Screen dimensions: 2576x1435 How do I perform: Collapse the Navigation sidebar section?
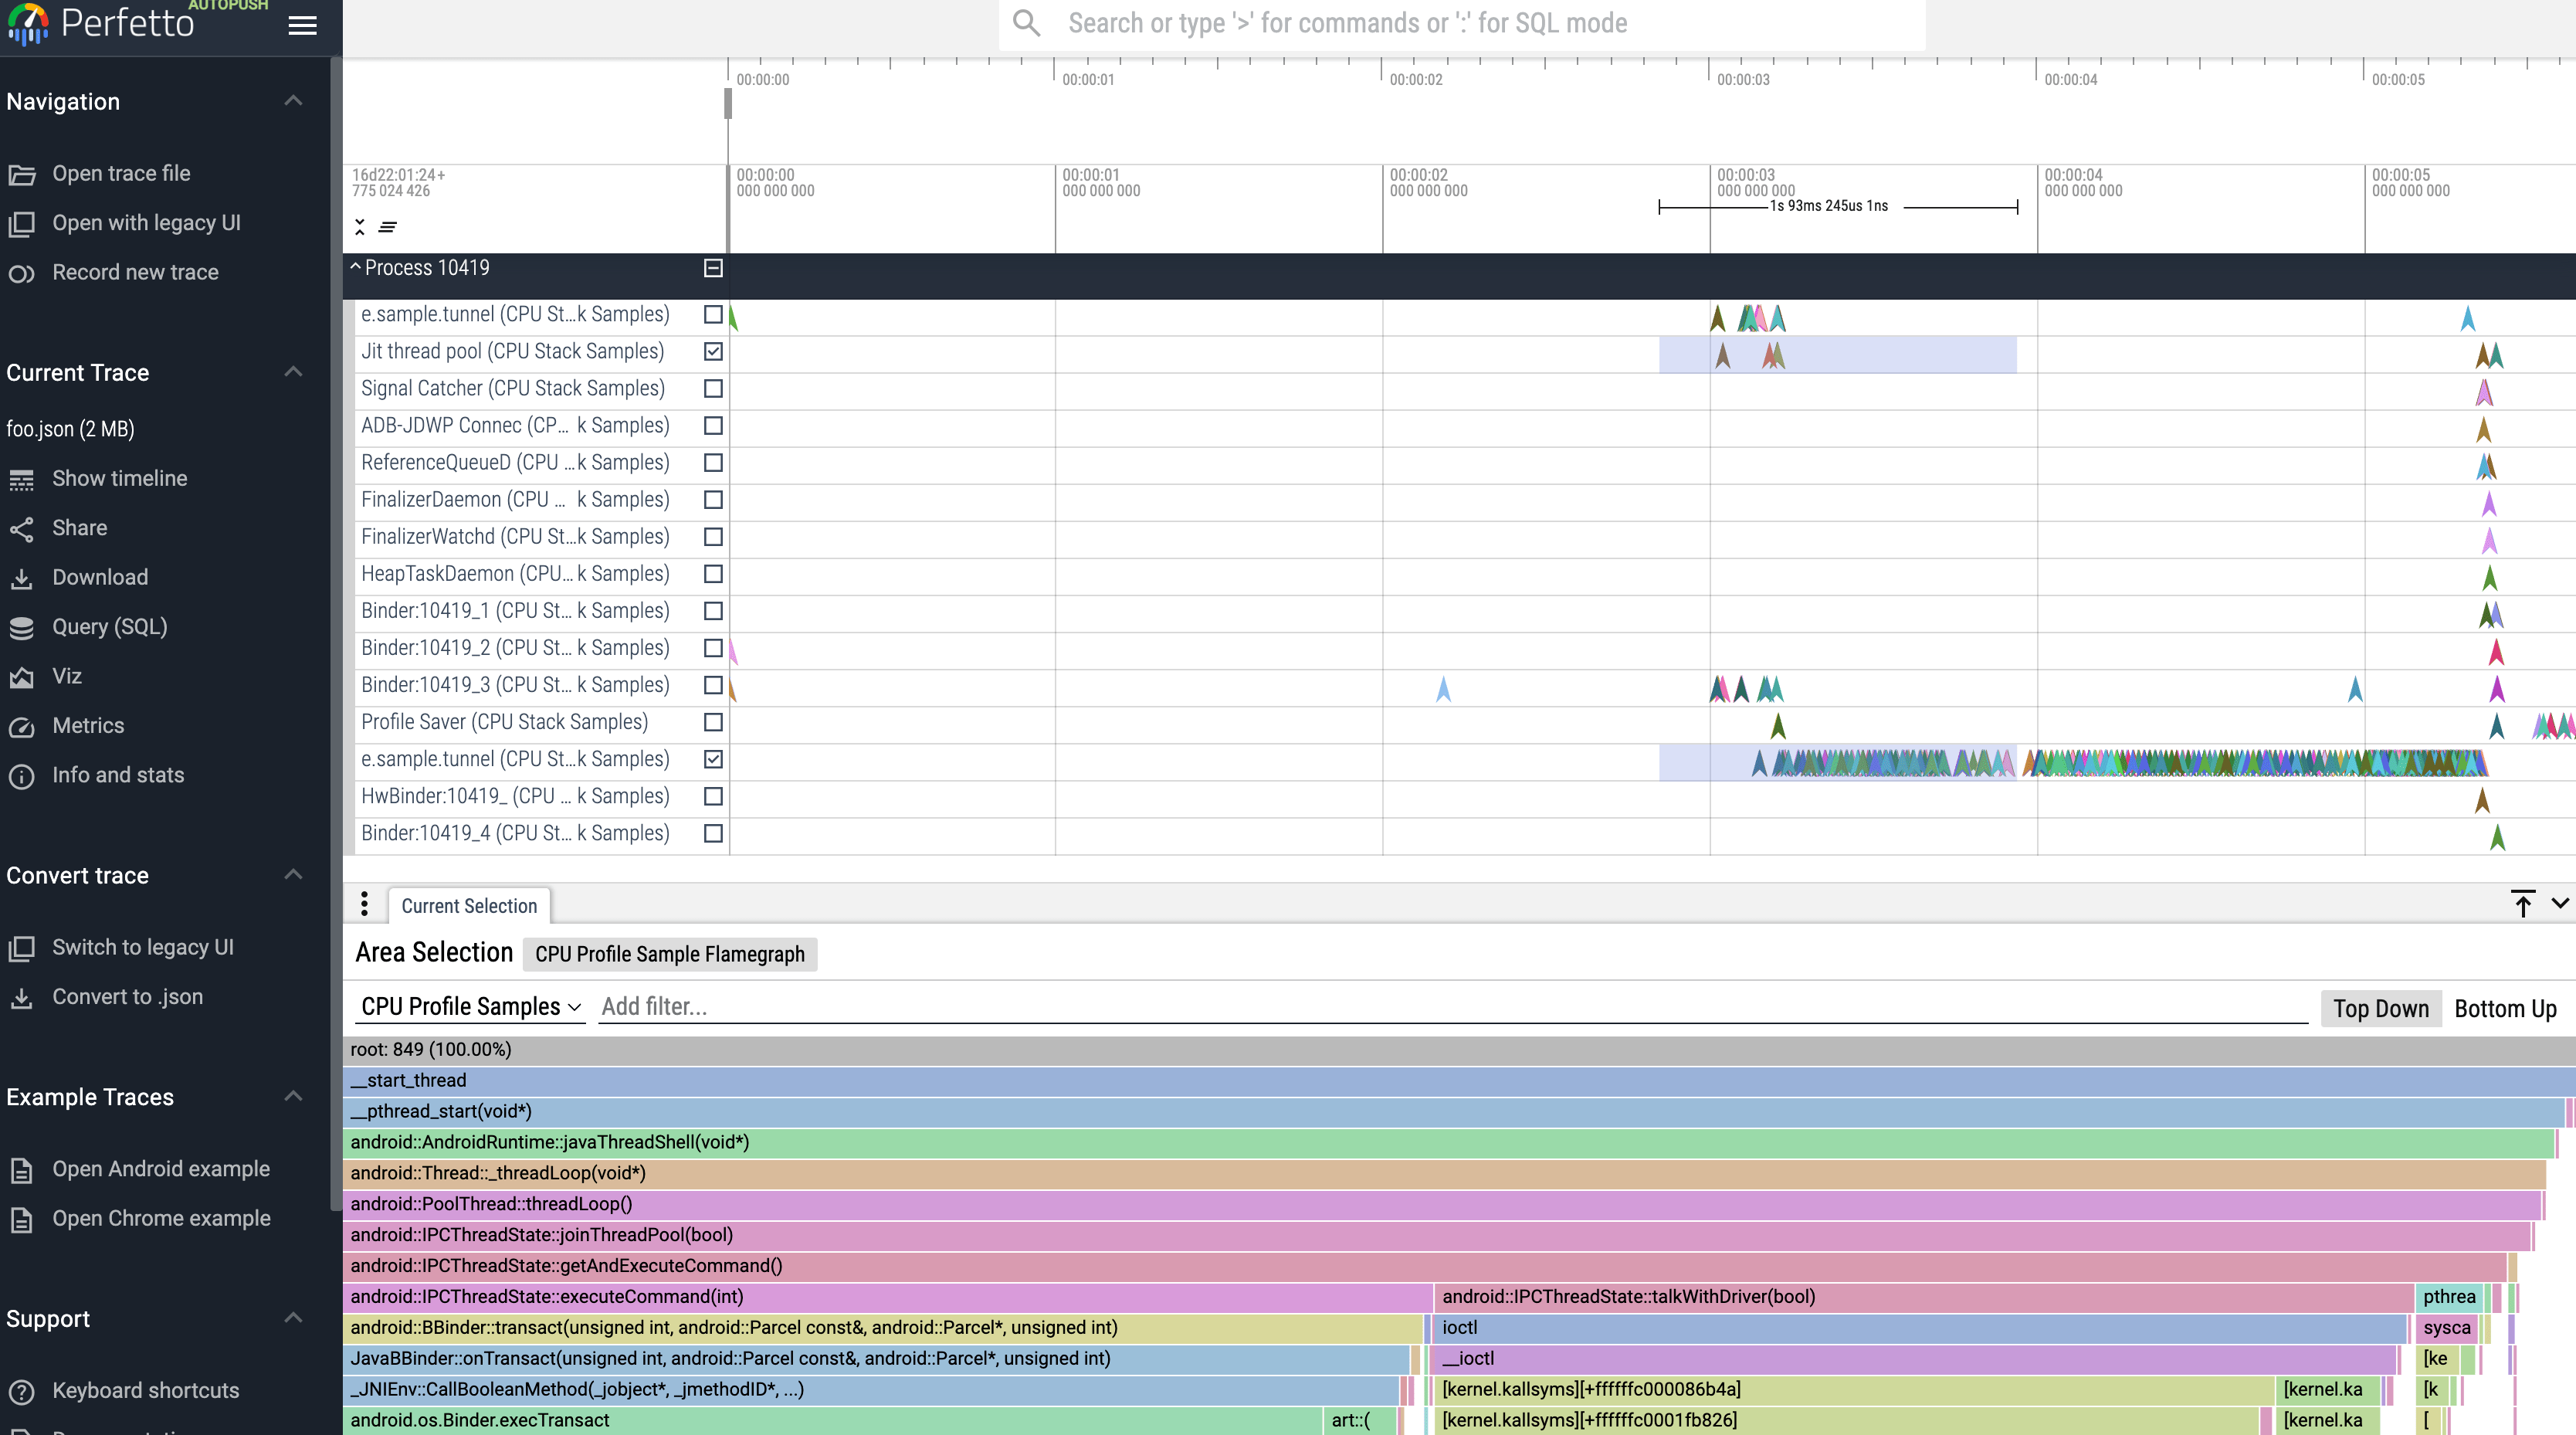tap(293, 101)
